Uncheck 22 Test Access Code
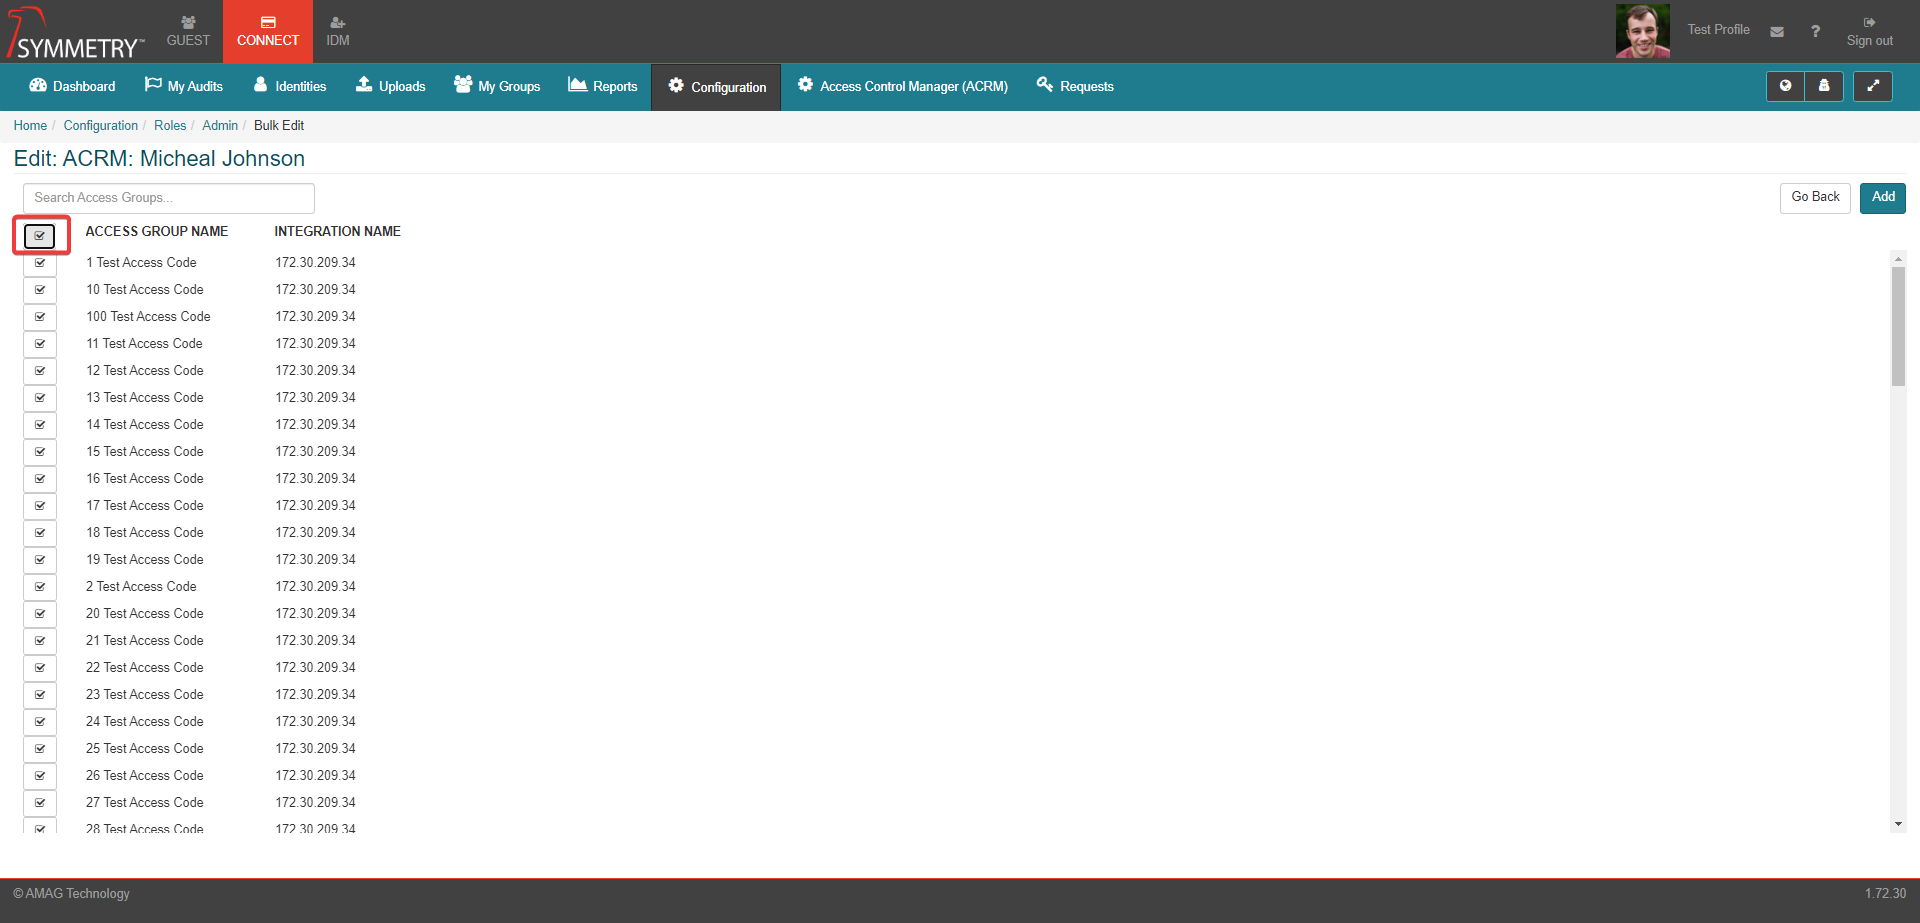Viewport: 1920px width, 923px height. [x=40, y=668]
